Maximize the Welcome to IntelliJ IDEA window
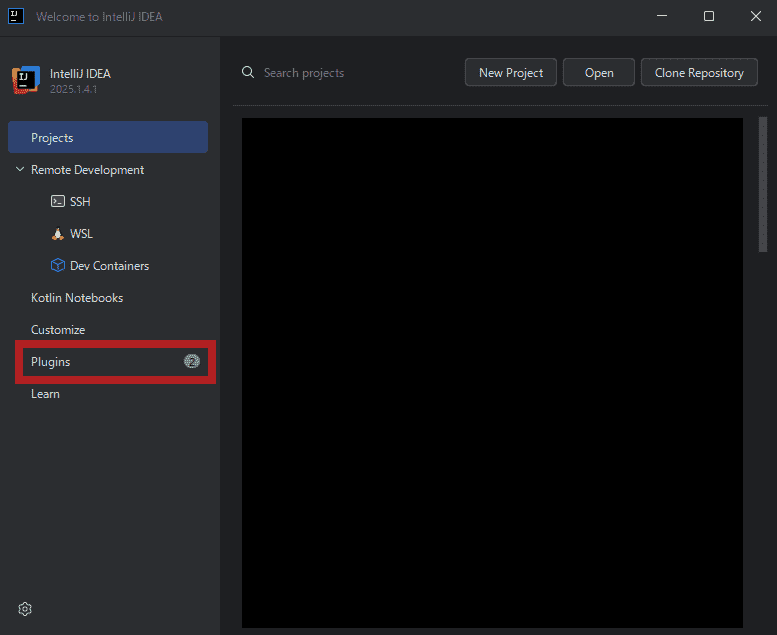777x635 pixels. (x=708, y=16)
